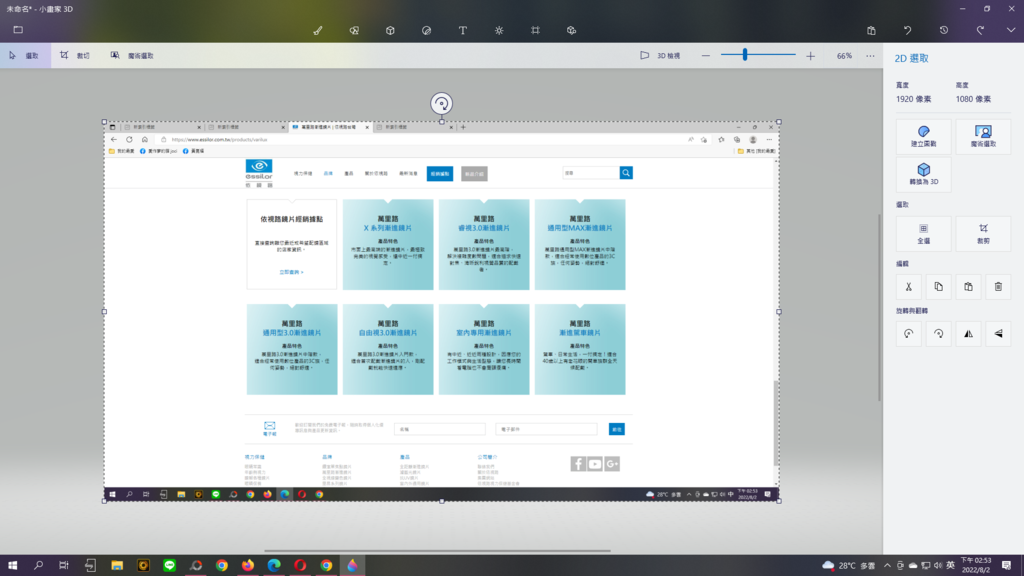Image resolution: width=1024 pixels, height=576 pixels.
Task: Open the Effects sun icon
Action: coord(499,30)
